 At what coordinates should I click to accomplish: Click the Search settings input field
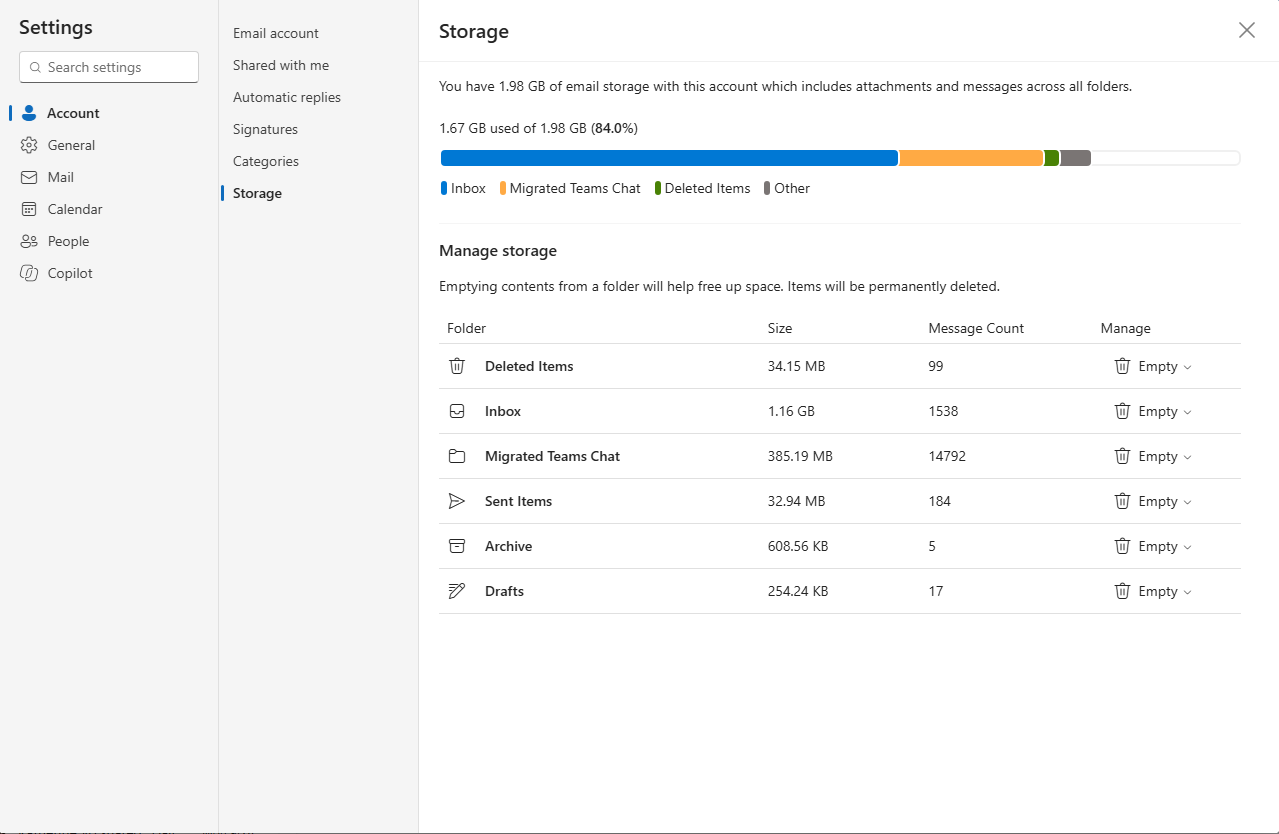click(x=109, y=67)
